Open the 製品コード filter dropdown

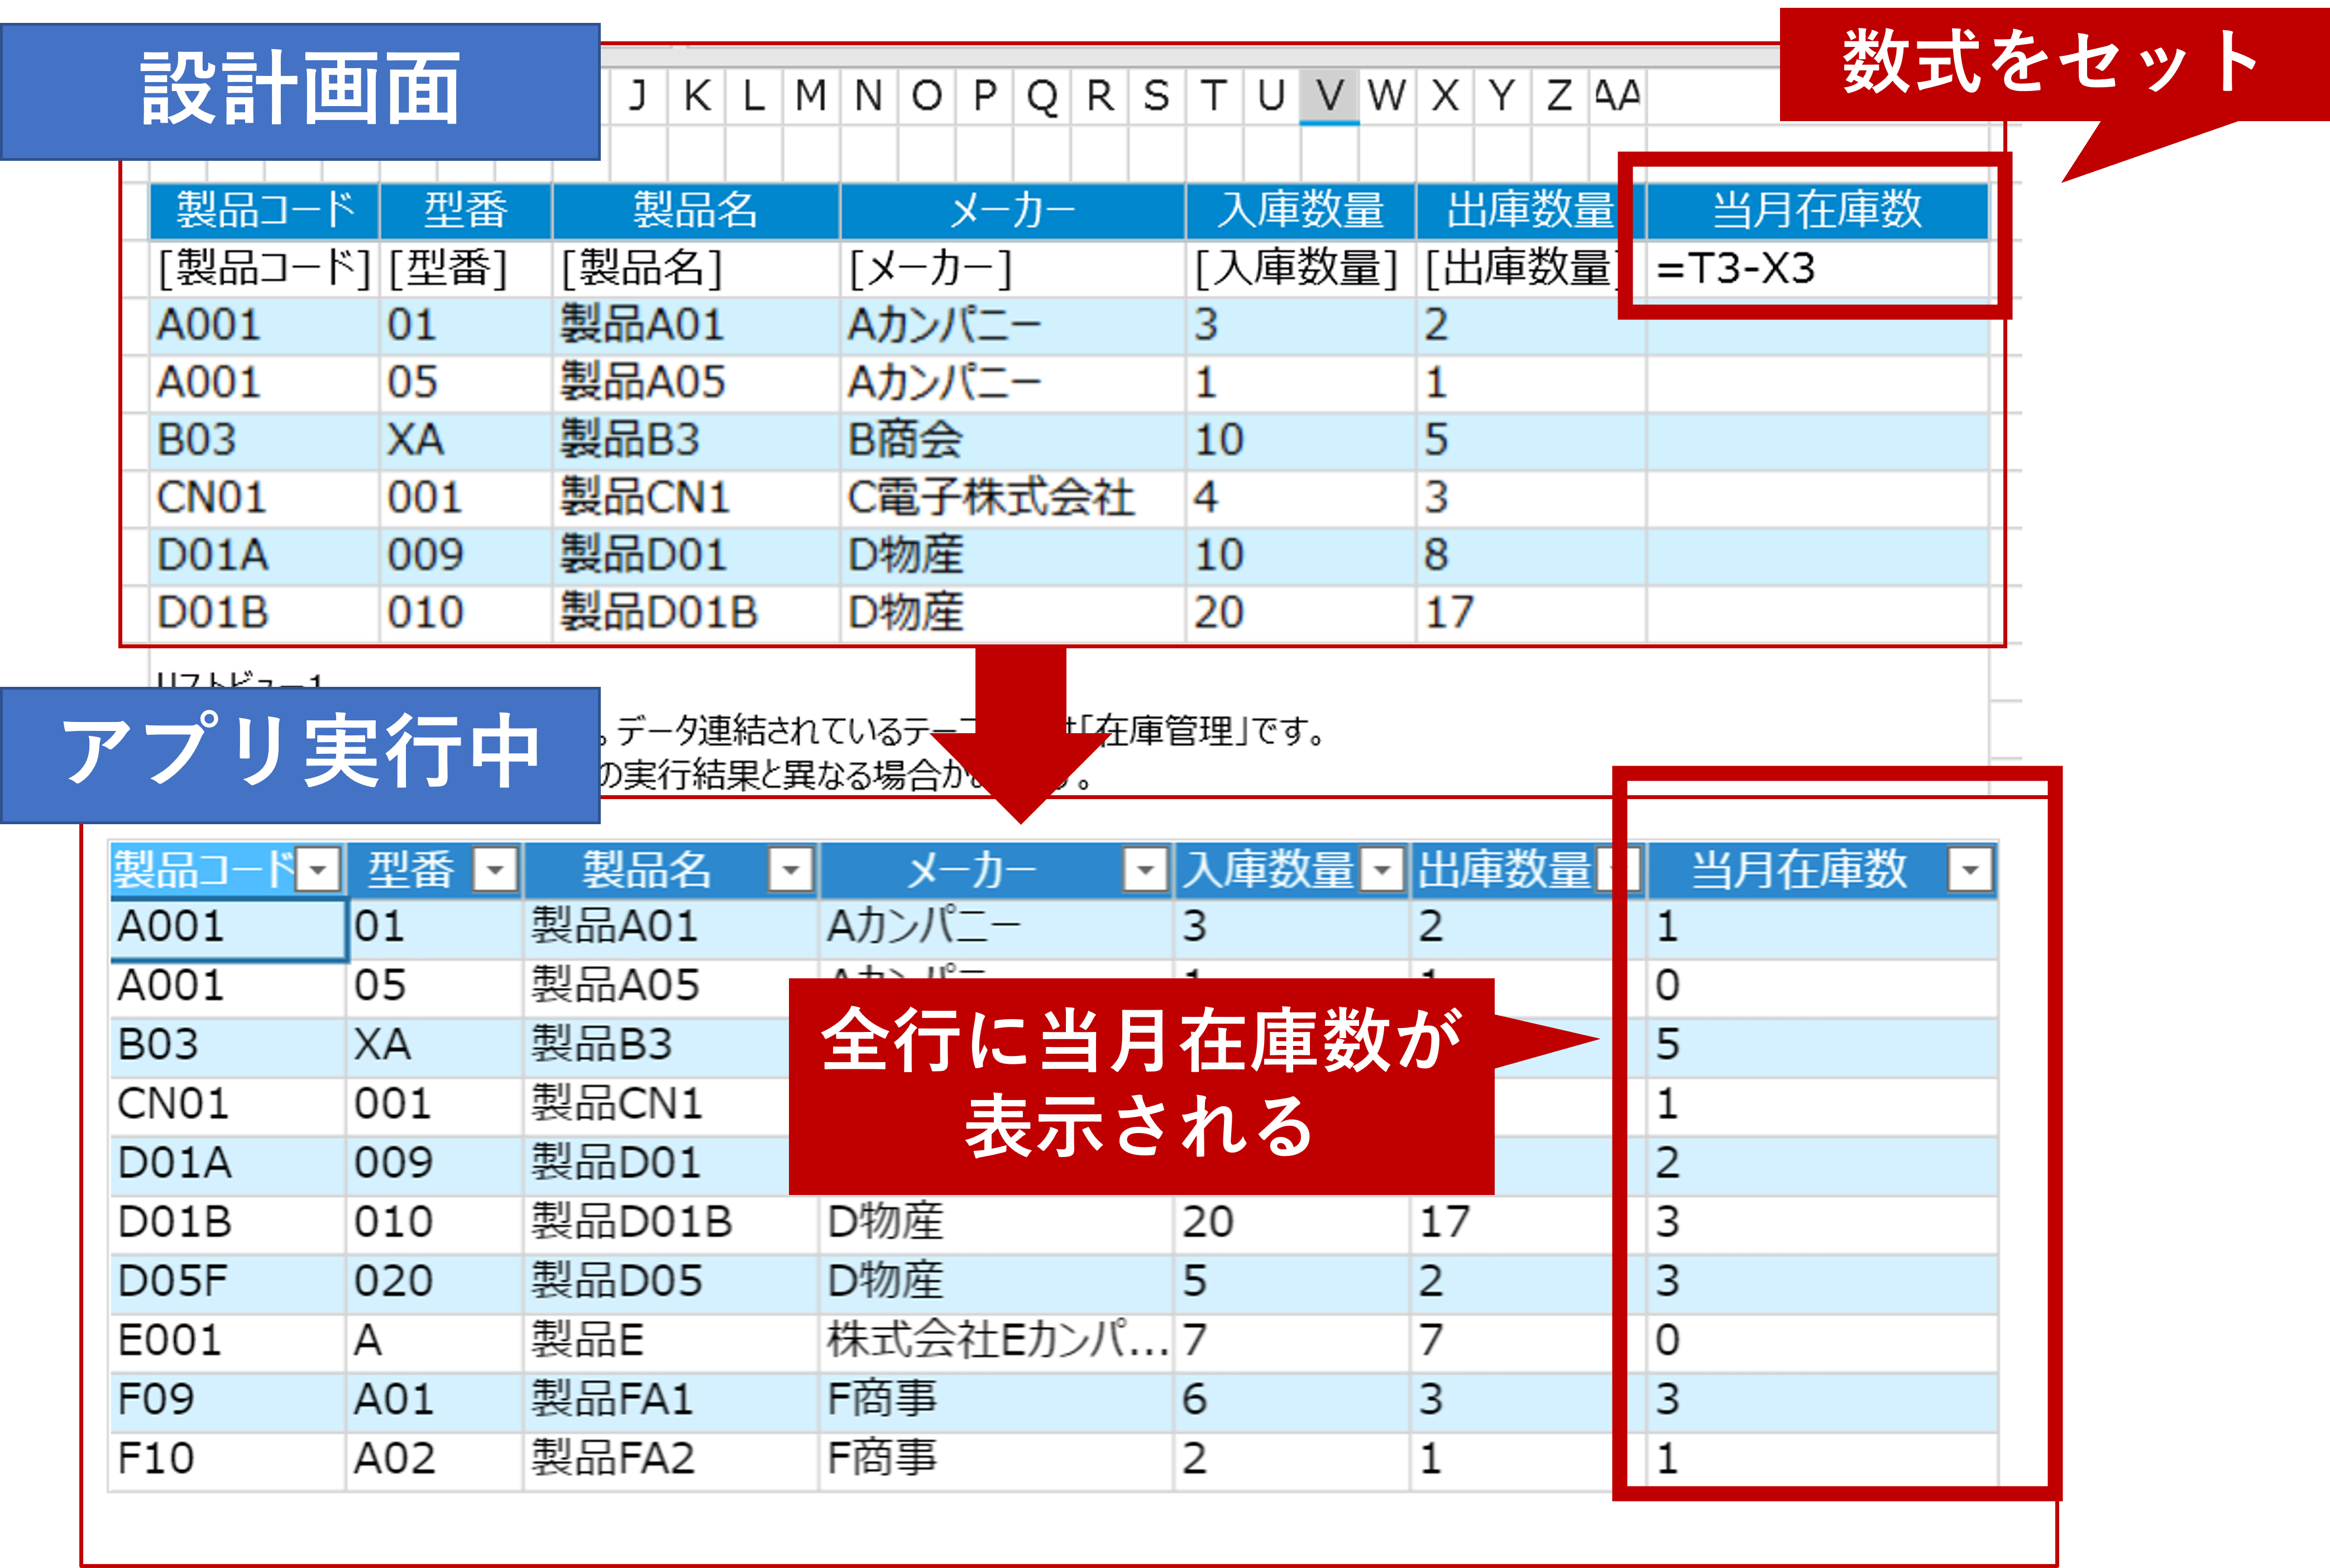(319, 869)
